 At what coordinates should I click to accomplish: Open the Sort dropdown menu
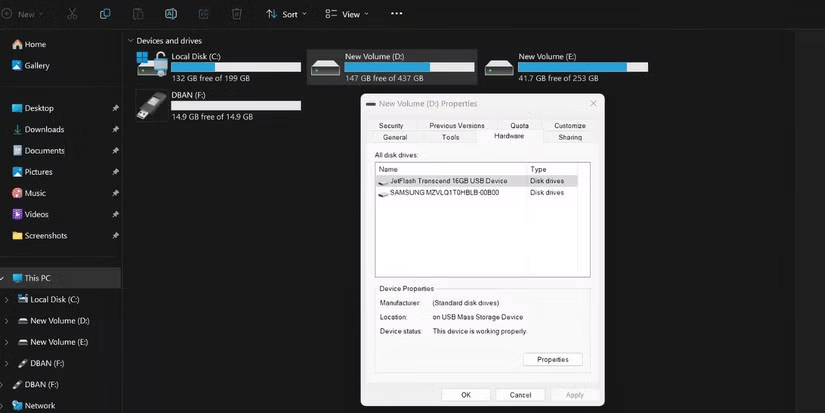286,14
